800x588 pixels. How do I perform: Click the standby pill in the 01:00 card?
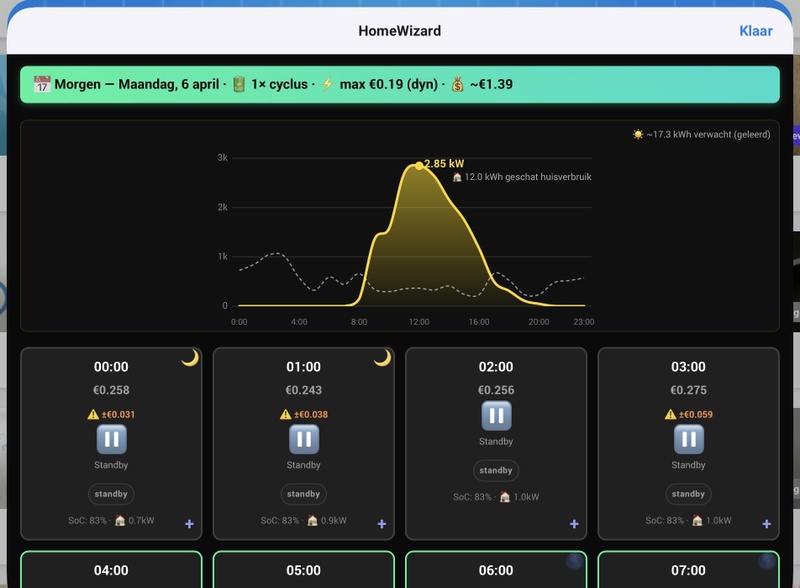[x=304, y=494]
